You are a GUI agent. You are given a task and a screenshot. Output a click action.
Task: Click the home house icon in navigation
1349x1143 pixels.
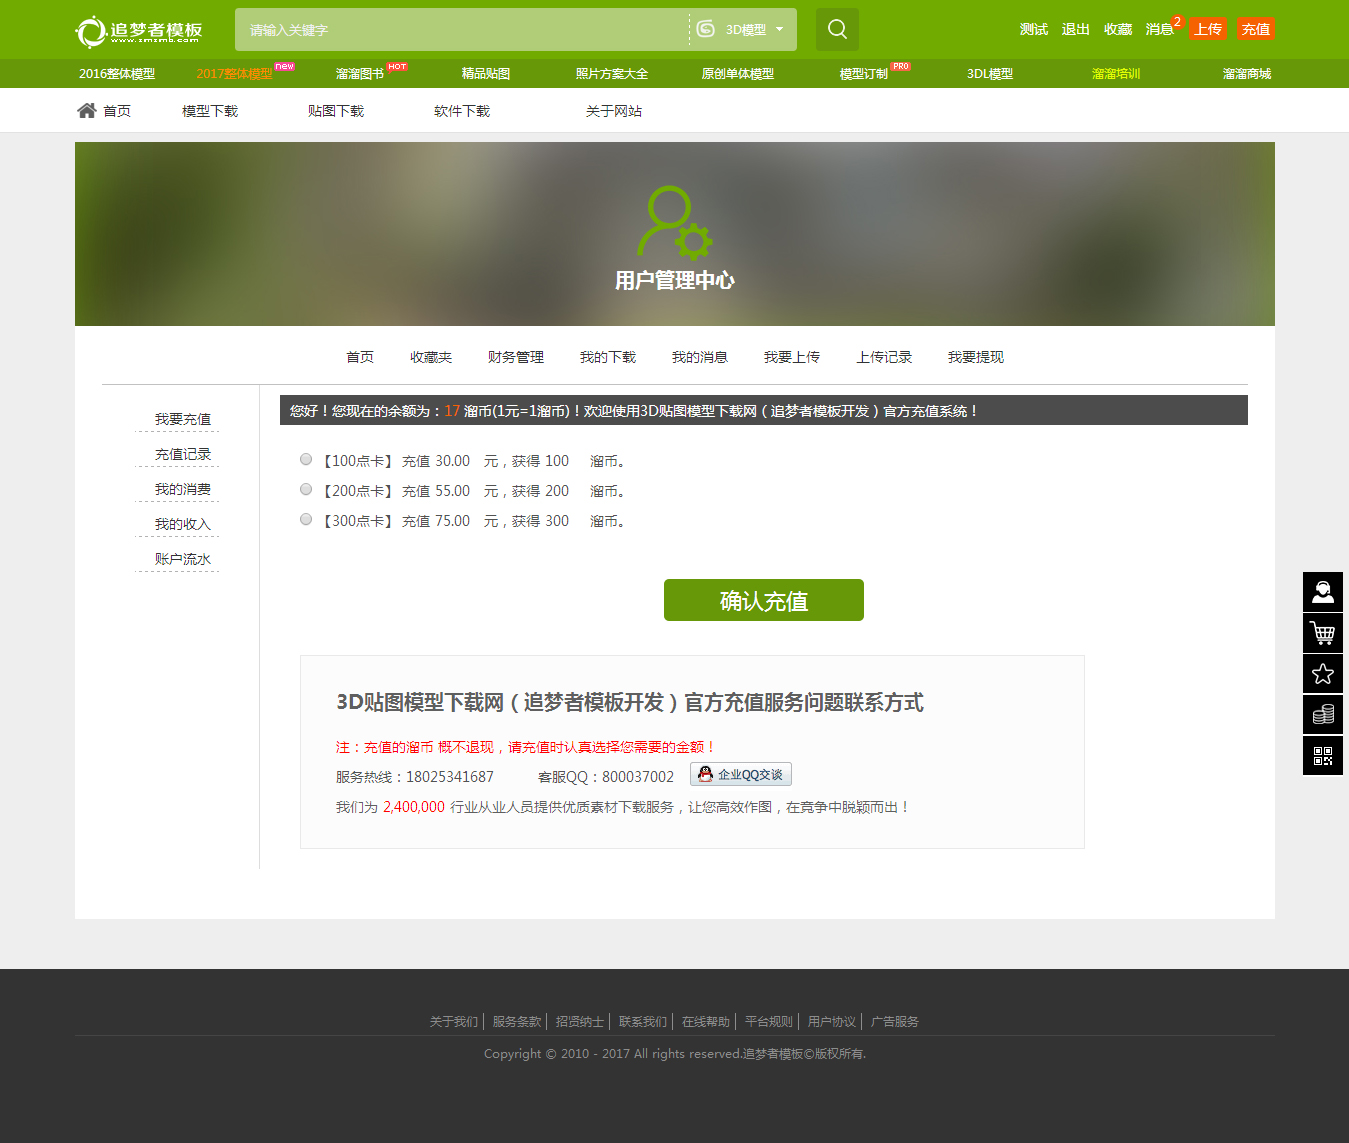click(87, 111)
